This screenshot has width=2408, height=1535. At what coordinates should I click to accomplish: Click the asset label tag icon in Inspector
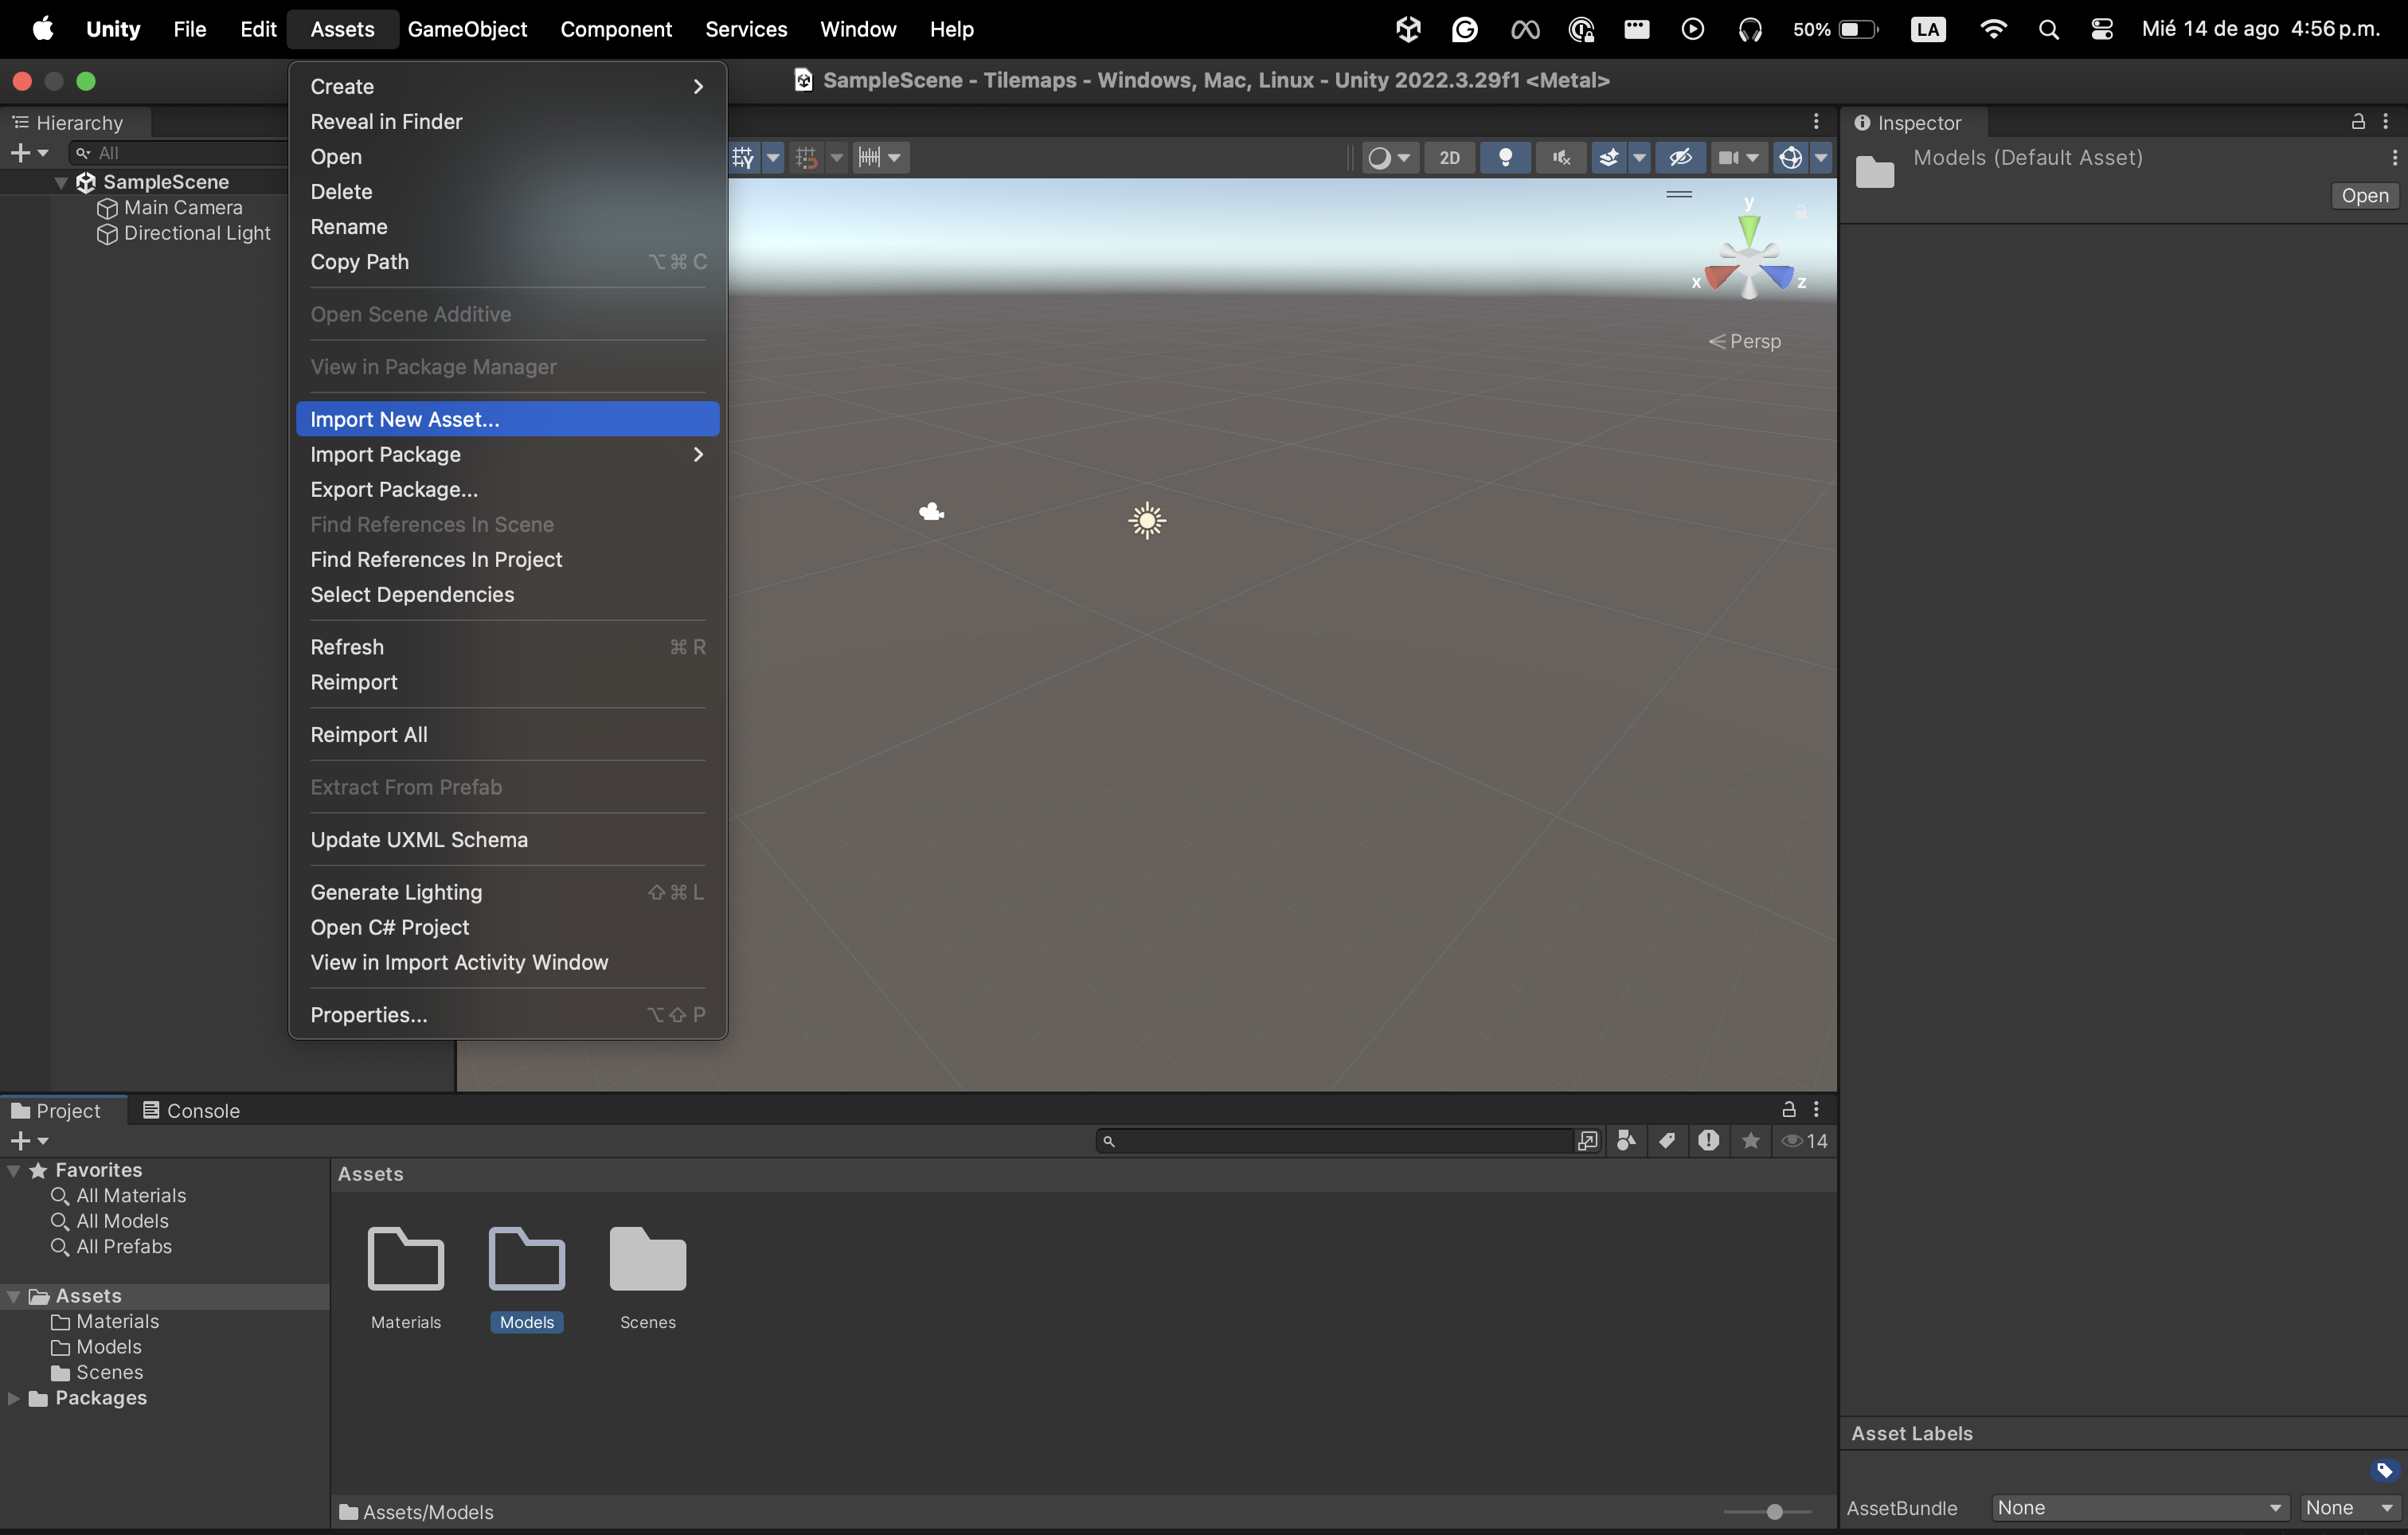2384,1470
